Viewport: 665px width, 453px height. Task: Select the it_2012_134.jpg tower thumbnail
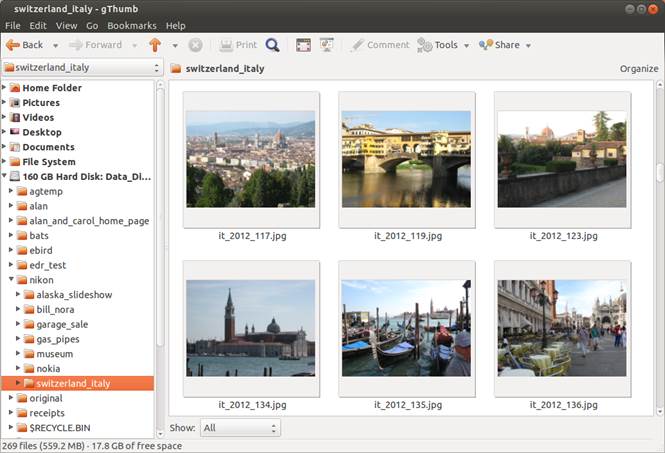point(251,327)
